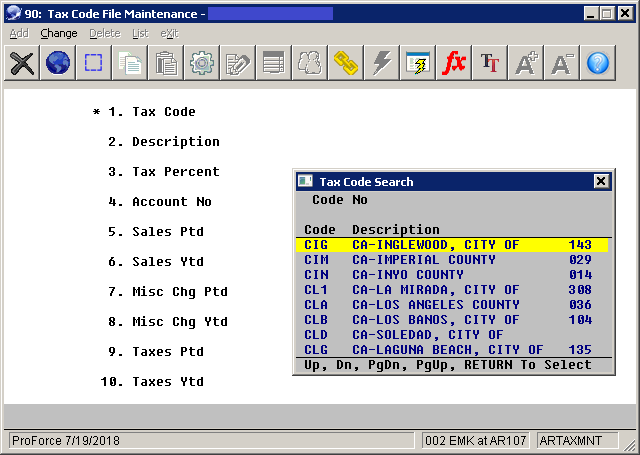Screen dimensions: 640x455
Task: Click the users group toolbar icon
Action: pos(309,63)
